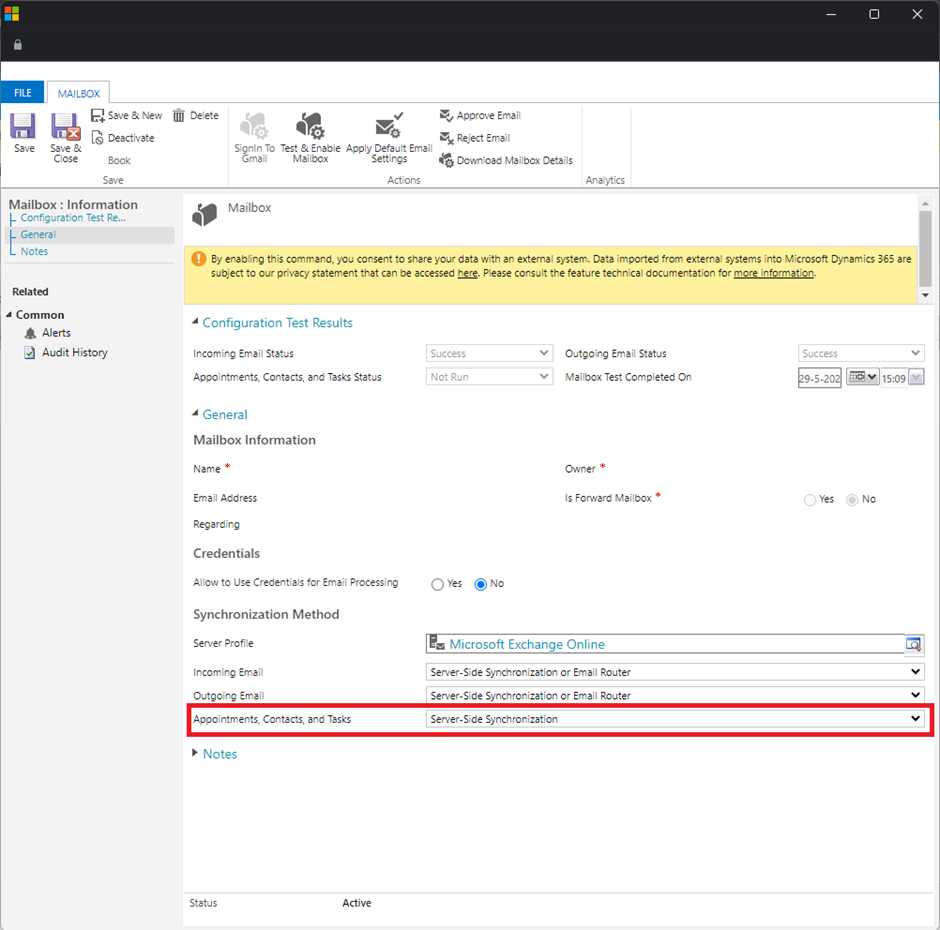The image size is (940, 930).
Task: Click the Mailbox Test Completed date field
Action: point(820,378)
